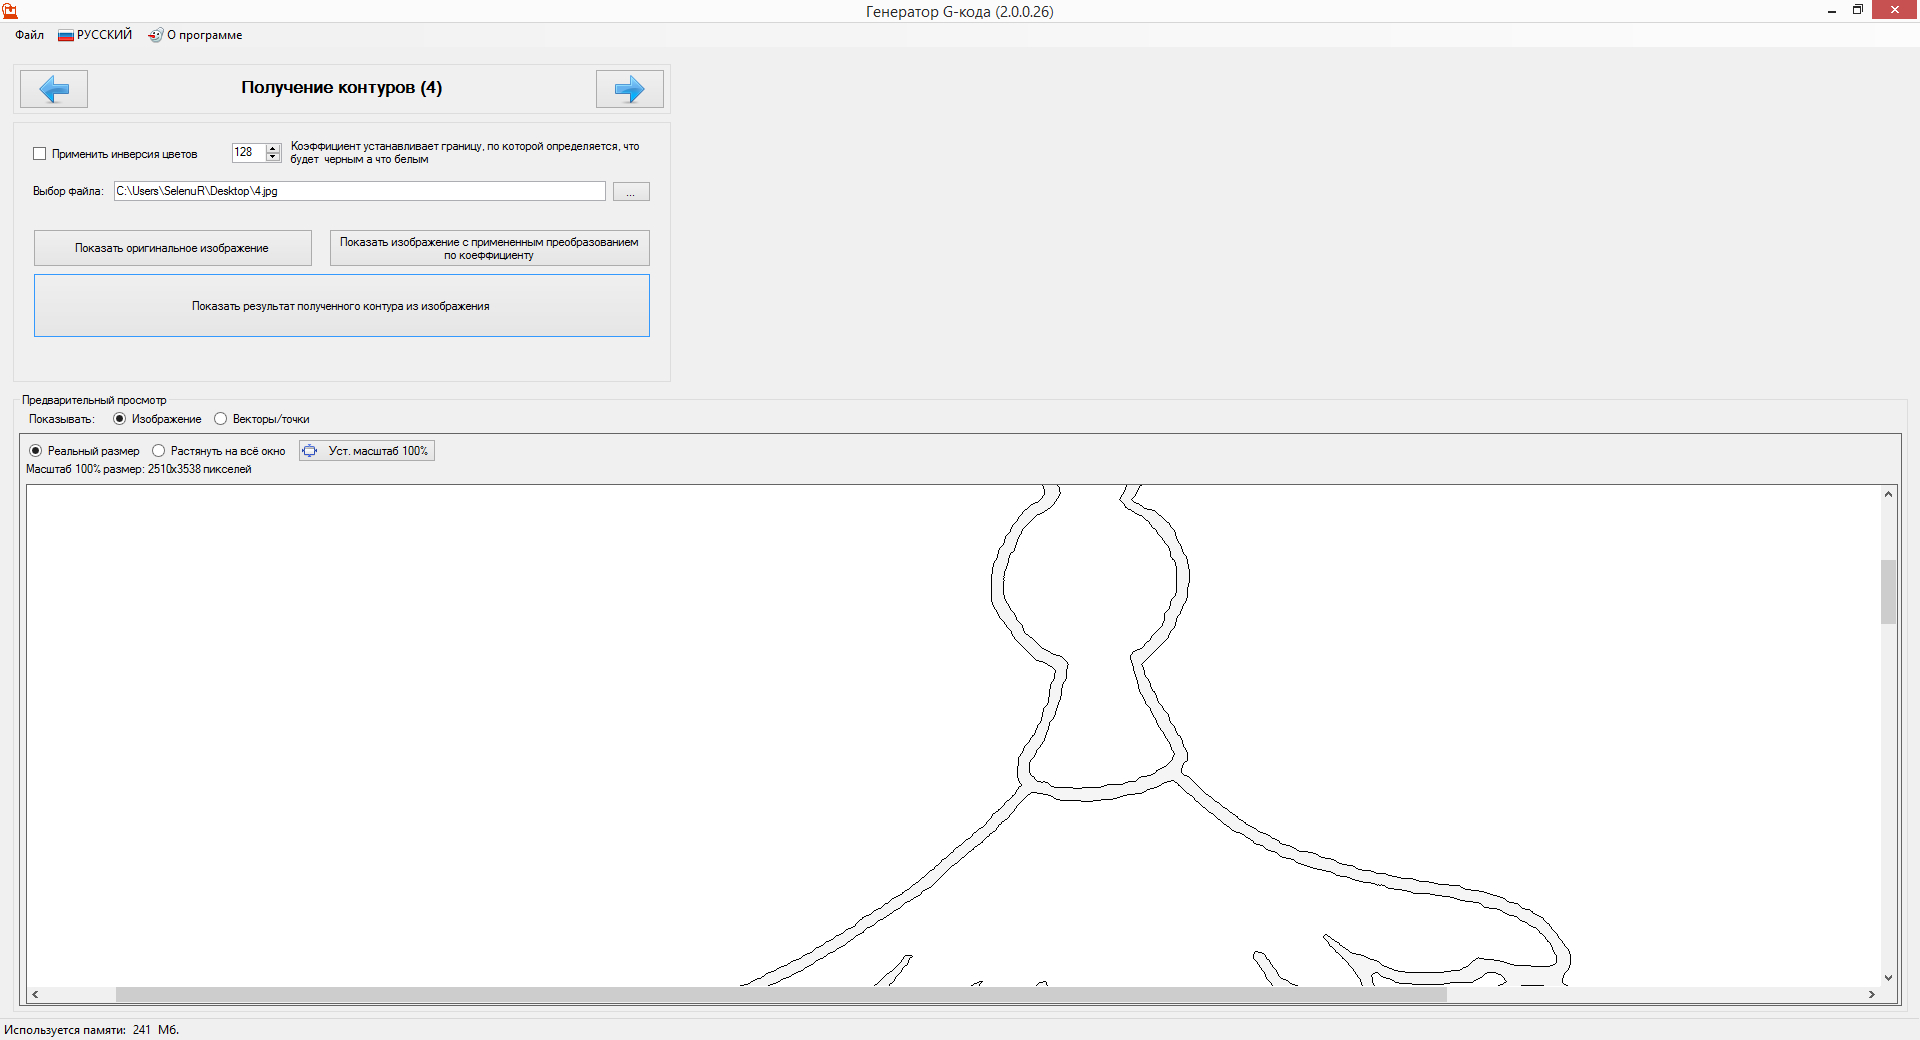1920x1040 pixels.
Task: Click the browse file button with three dots
Action: tap(631, 192)
